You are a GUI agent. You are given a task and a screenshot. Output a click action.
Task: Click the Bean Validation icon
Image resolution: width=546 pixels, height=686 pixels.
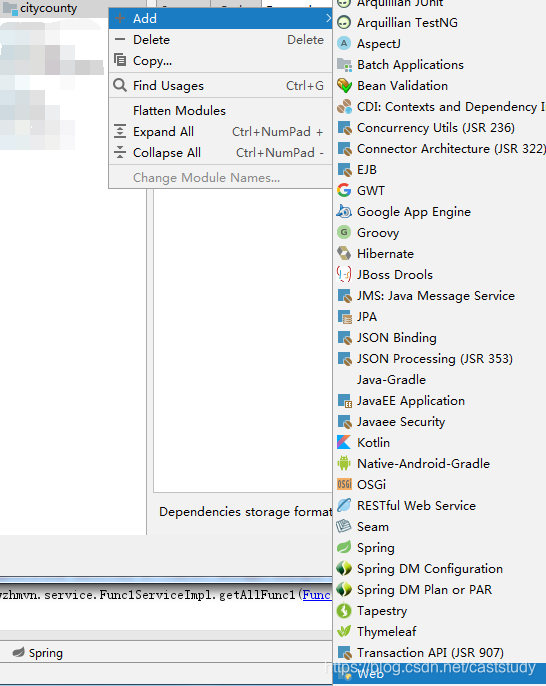[344, 85]
